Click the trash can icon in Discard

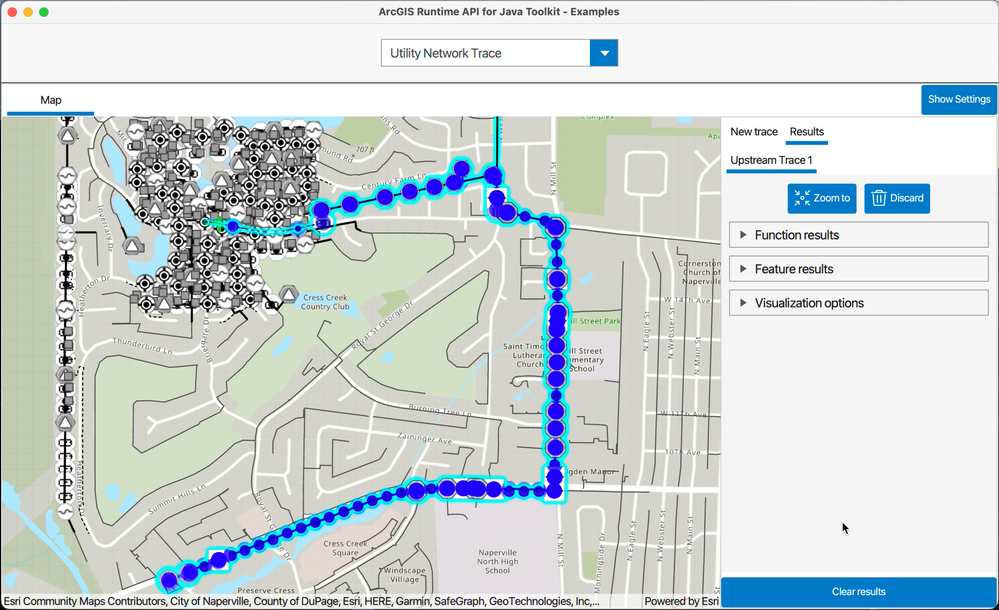click(x=879, y=198)
